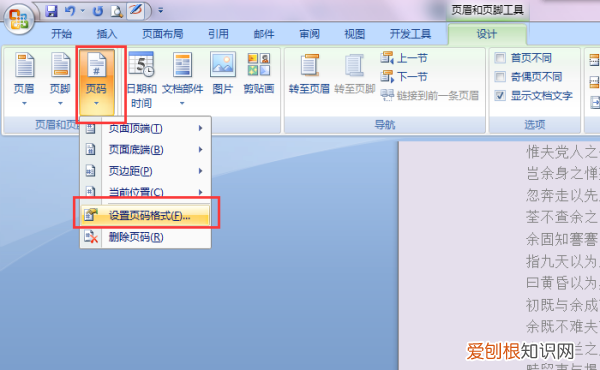Open print preview from quick access toolbar
Image resolution: width=600 pixels, height=370 pixels.
116,11
